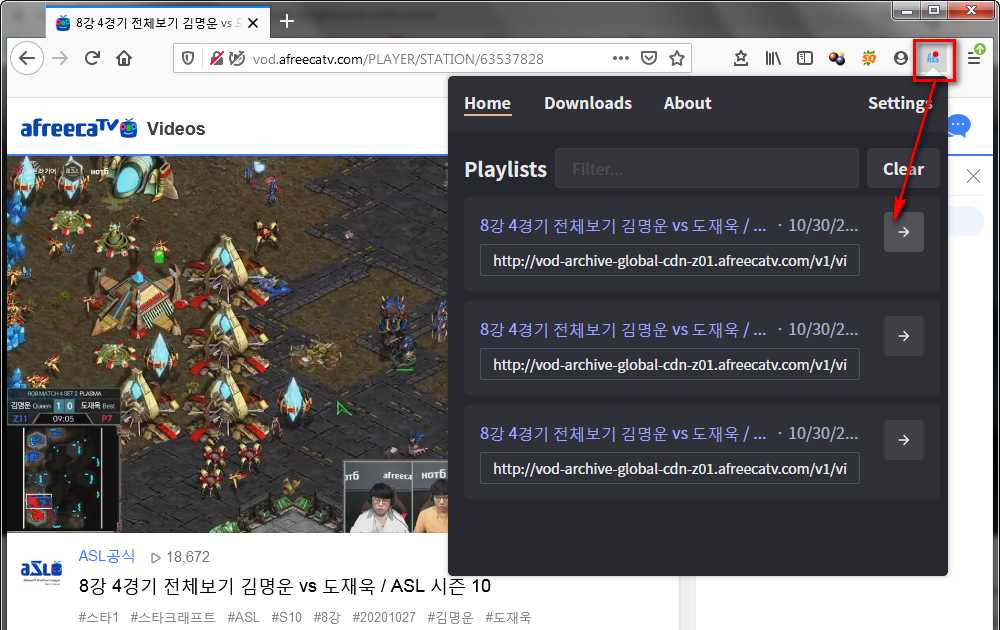The image size is (1000, 630).
Task: Open page actions three-dots menu
Action: pyautogui.click(x=621, y=58)
